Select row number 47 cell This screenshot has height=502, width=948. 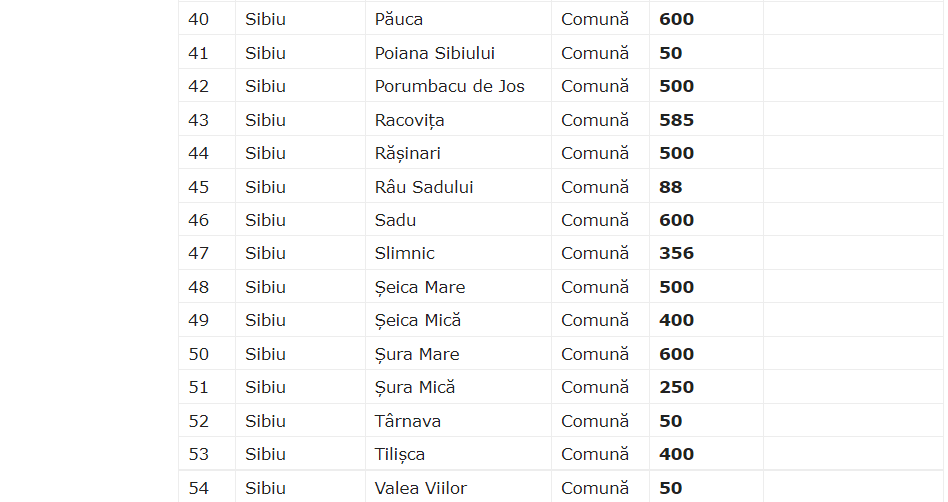[x=198, y=253]
